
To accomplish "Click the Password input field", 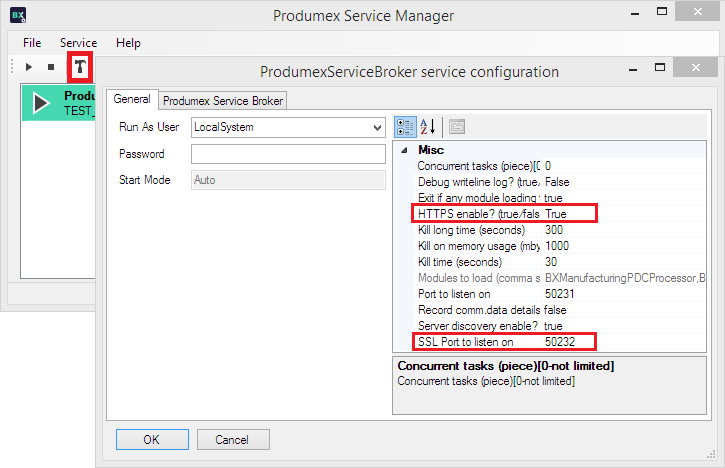I will coord(288,154).
